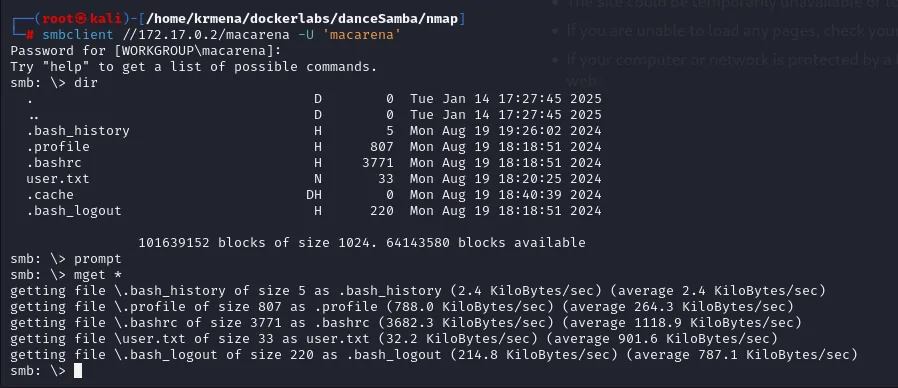Click the getting file \.bashrc output line
The width and height of the screenshot is (898, 388).
(406, 323)
